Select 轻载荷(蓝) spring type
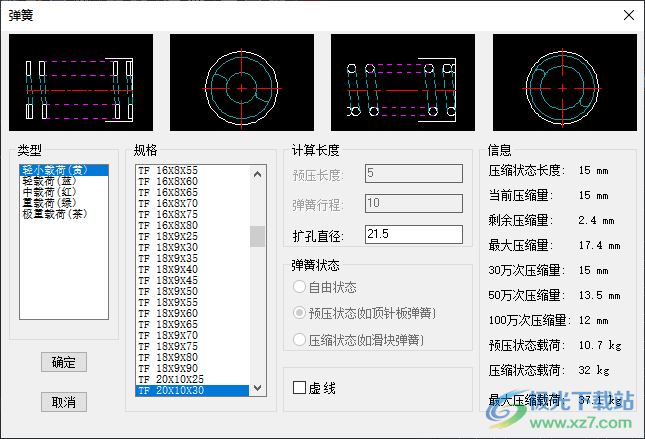Screen dimensions: 645x439 64,181
